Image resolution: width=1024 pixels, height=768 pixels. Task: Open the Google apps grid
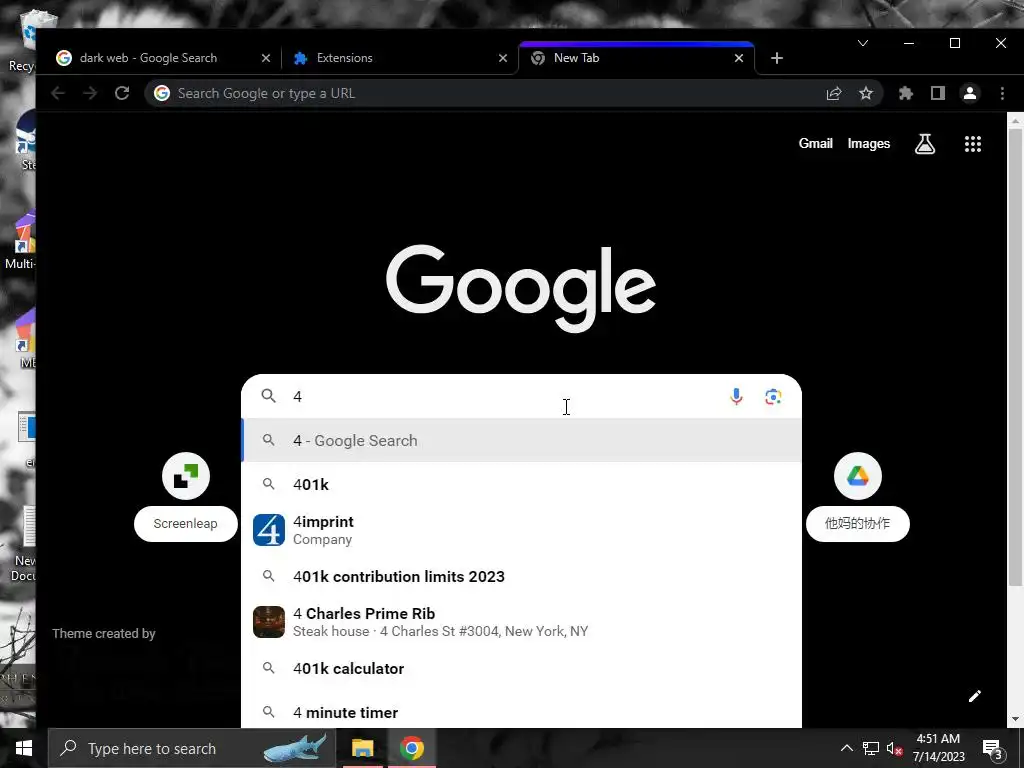pos(972,144)
